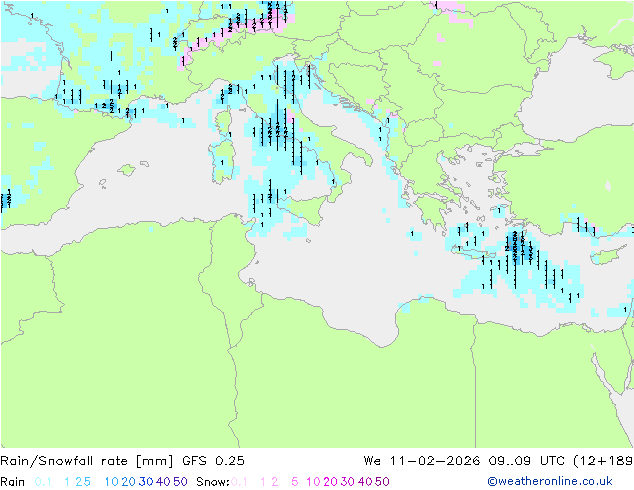Click the date text "We 11-02-2026"
Image resolution: width=634 pixels, height=490 pixels.
tap(421, 460)
